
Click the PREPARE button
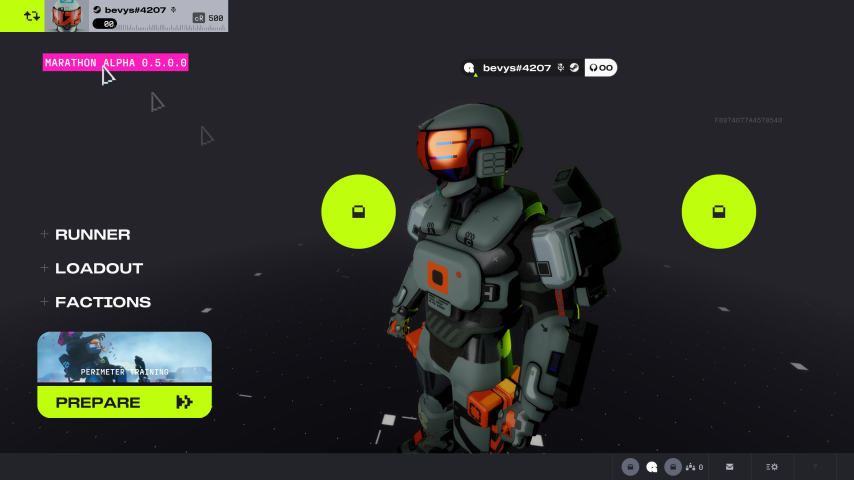tap(124, 402)
